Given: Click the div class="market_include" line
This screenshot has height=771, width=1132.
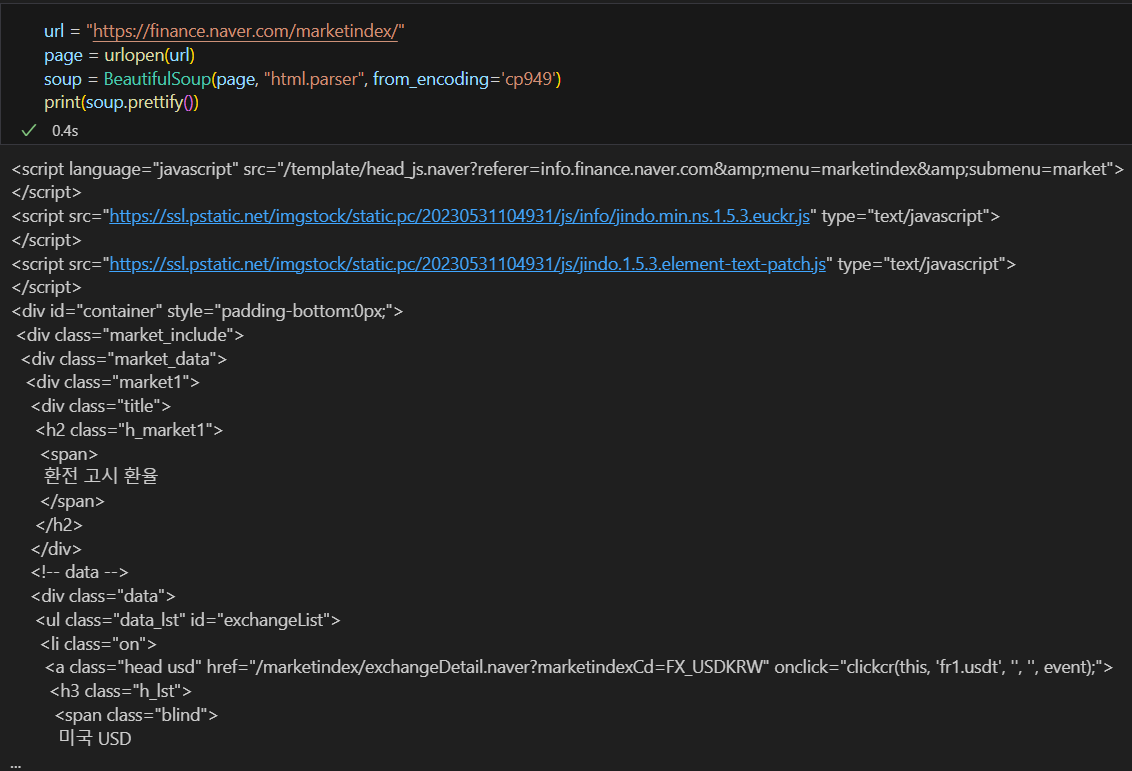Looking at the screenshot, I should point(130,335).
